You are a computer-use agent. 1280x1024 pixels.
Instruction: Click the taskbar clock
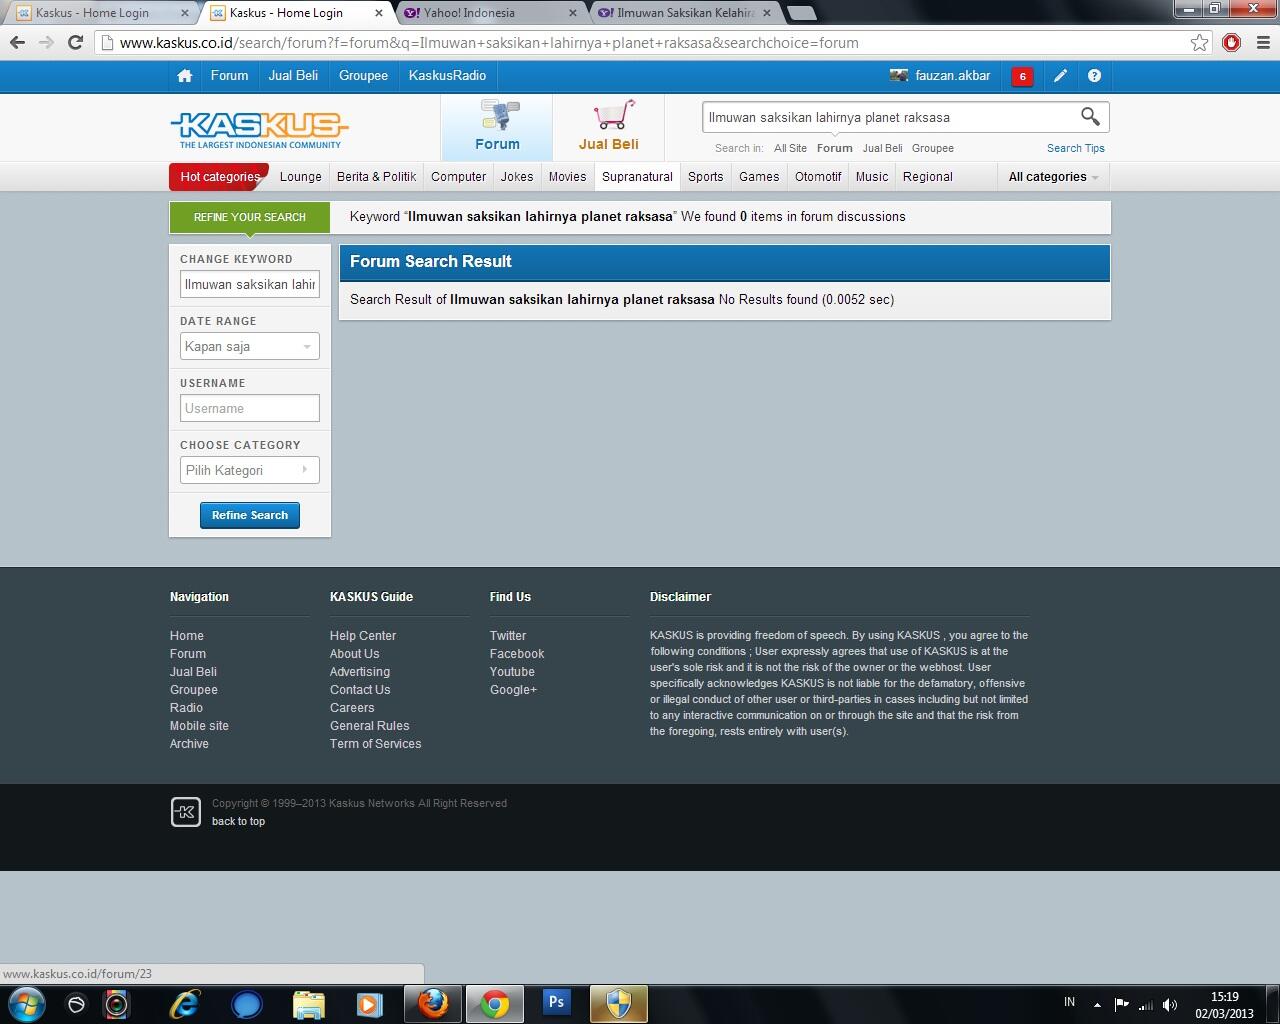(x=1225, y=1005)
